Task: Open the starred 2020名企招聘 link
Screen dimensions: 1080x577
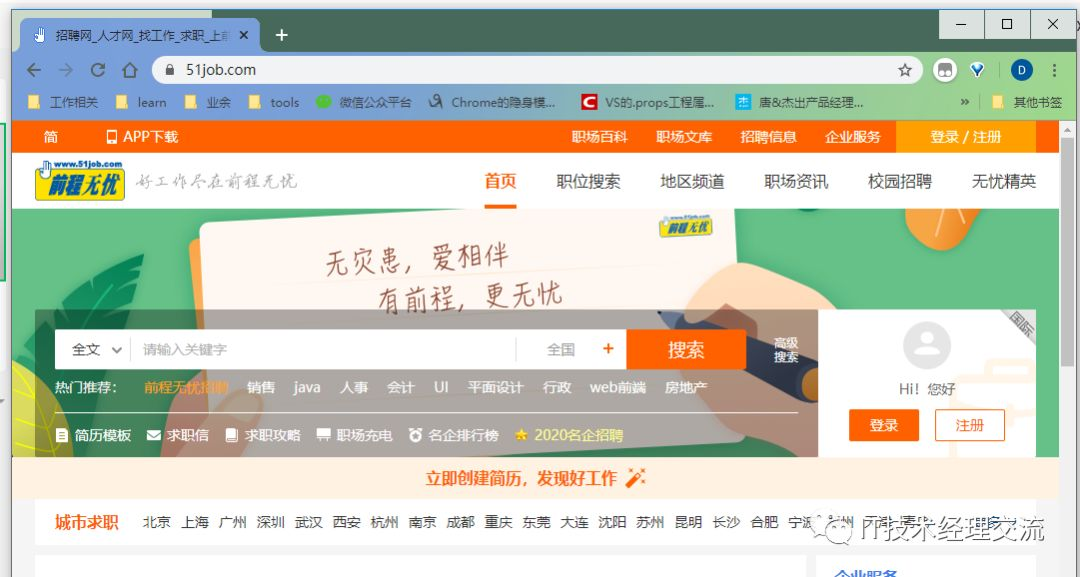Action: point(569,435)
